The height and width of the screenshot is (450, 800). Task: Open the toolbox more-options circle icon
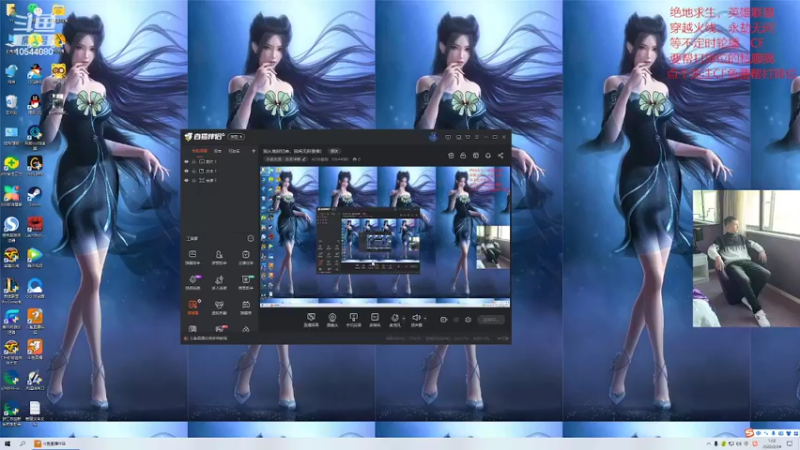click(x=251, y=238)
